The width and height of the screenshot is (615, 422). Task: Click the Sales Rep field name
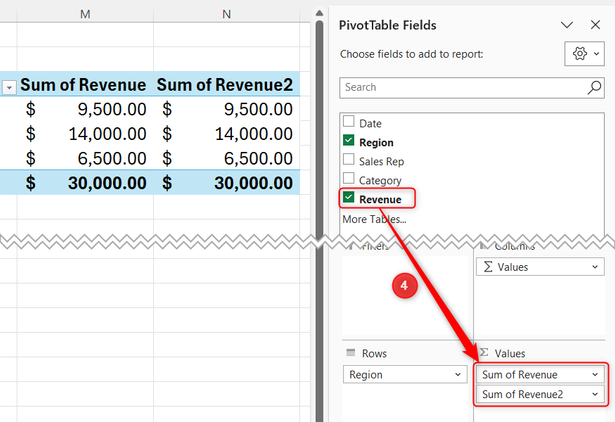click(381, 162)
